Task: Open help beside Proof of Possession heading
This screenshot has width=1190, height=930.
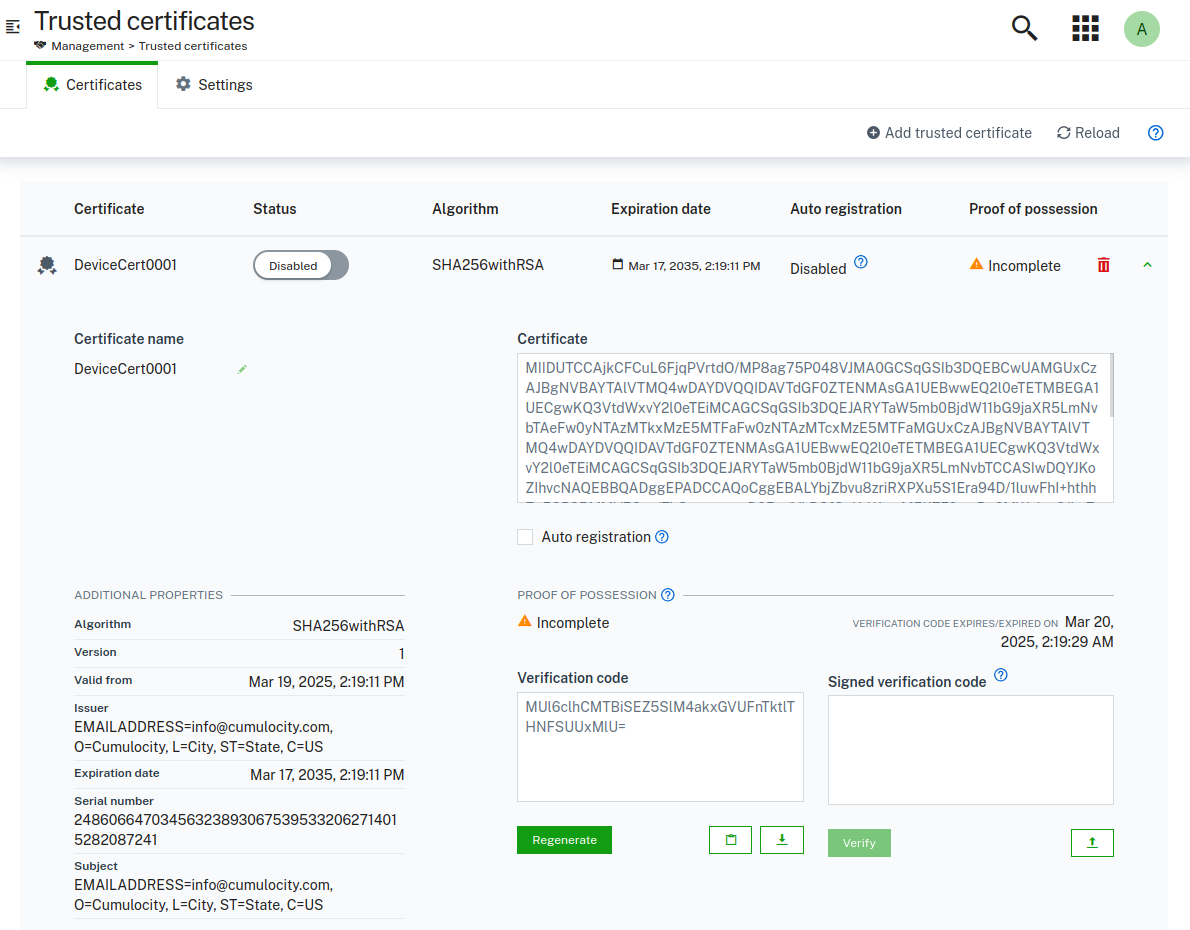Action: (667, 594)
